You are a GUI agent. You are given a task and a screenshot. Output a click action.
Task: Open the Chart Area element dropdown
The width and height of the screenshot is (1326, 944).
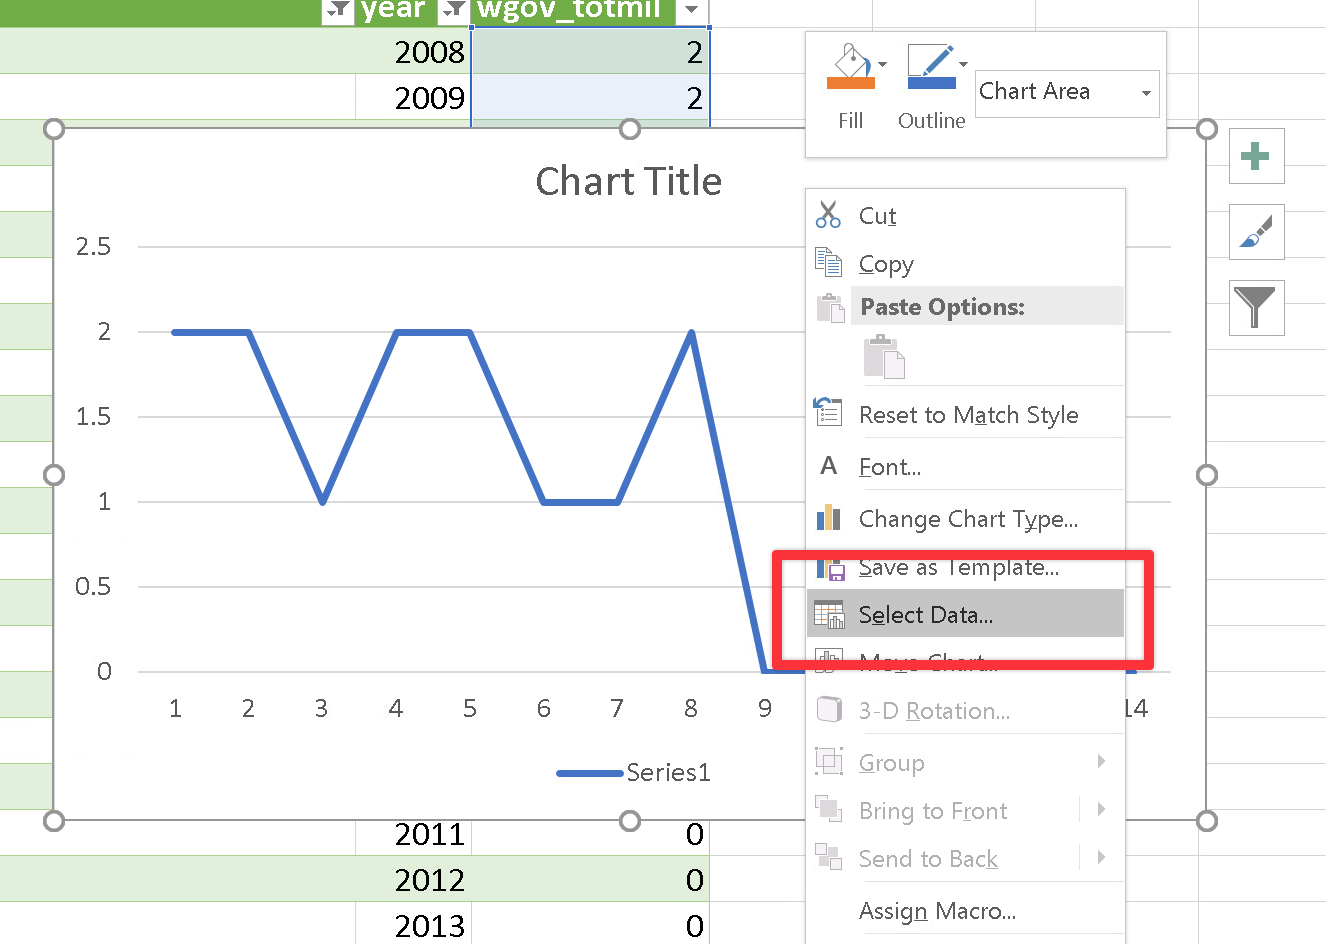click(1067, 93)
